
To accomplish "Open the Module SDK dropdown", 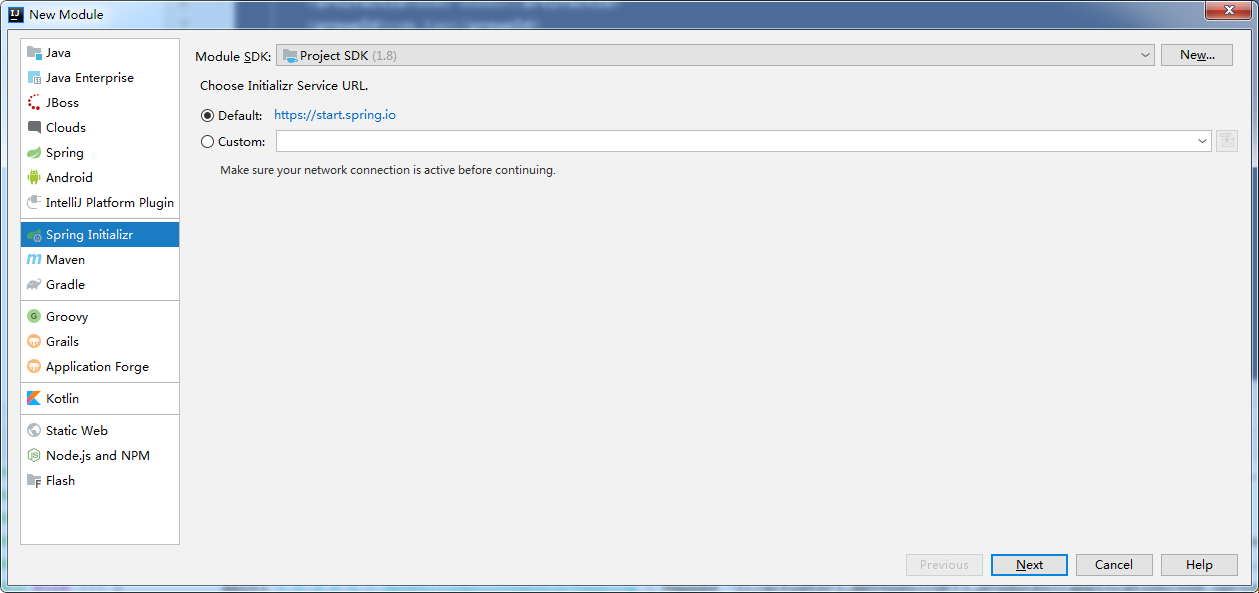I will pyautogui.click(x=715, y=55).
